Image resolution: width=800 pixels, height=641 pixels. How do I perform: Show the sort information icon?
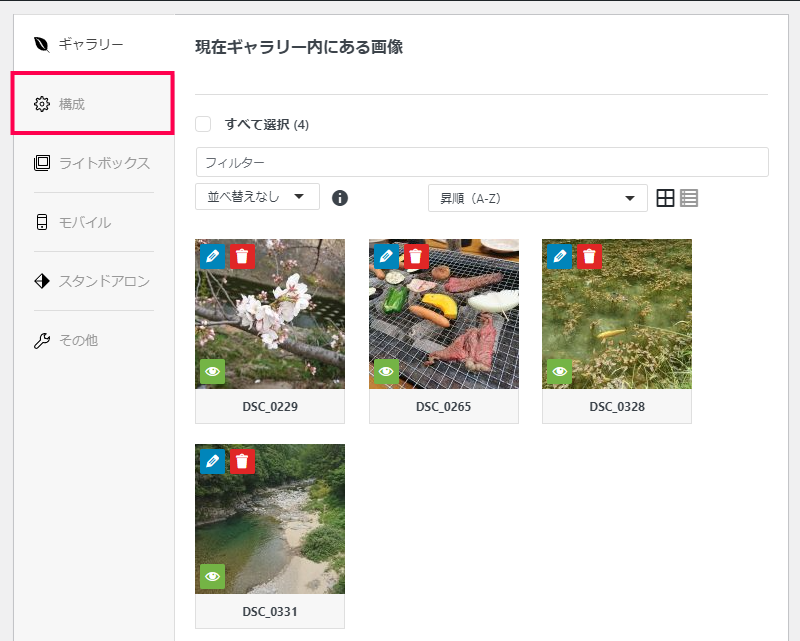(x=340, y=198)
